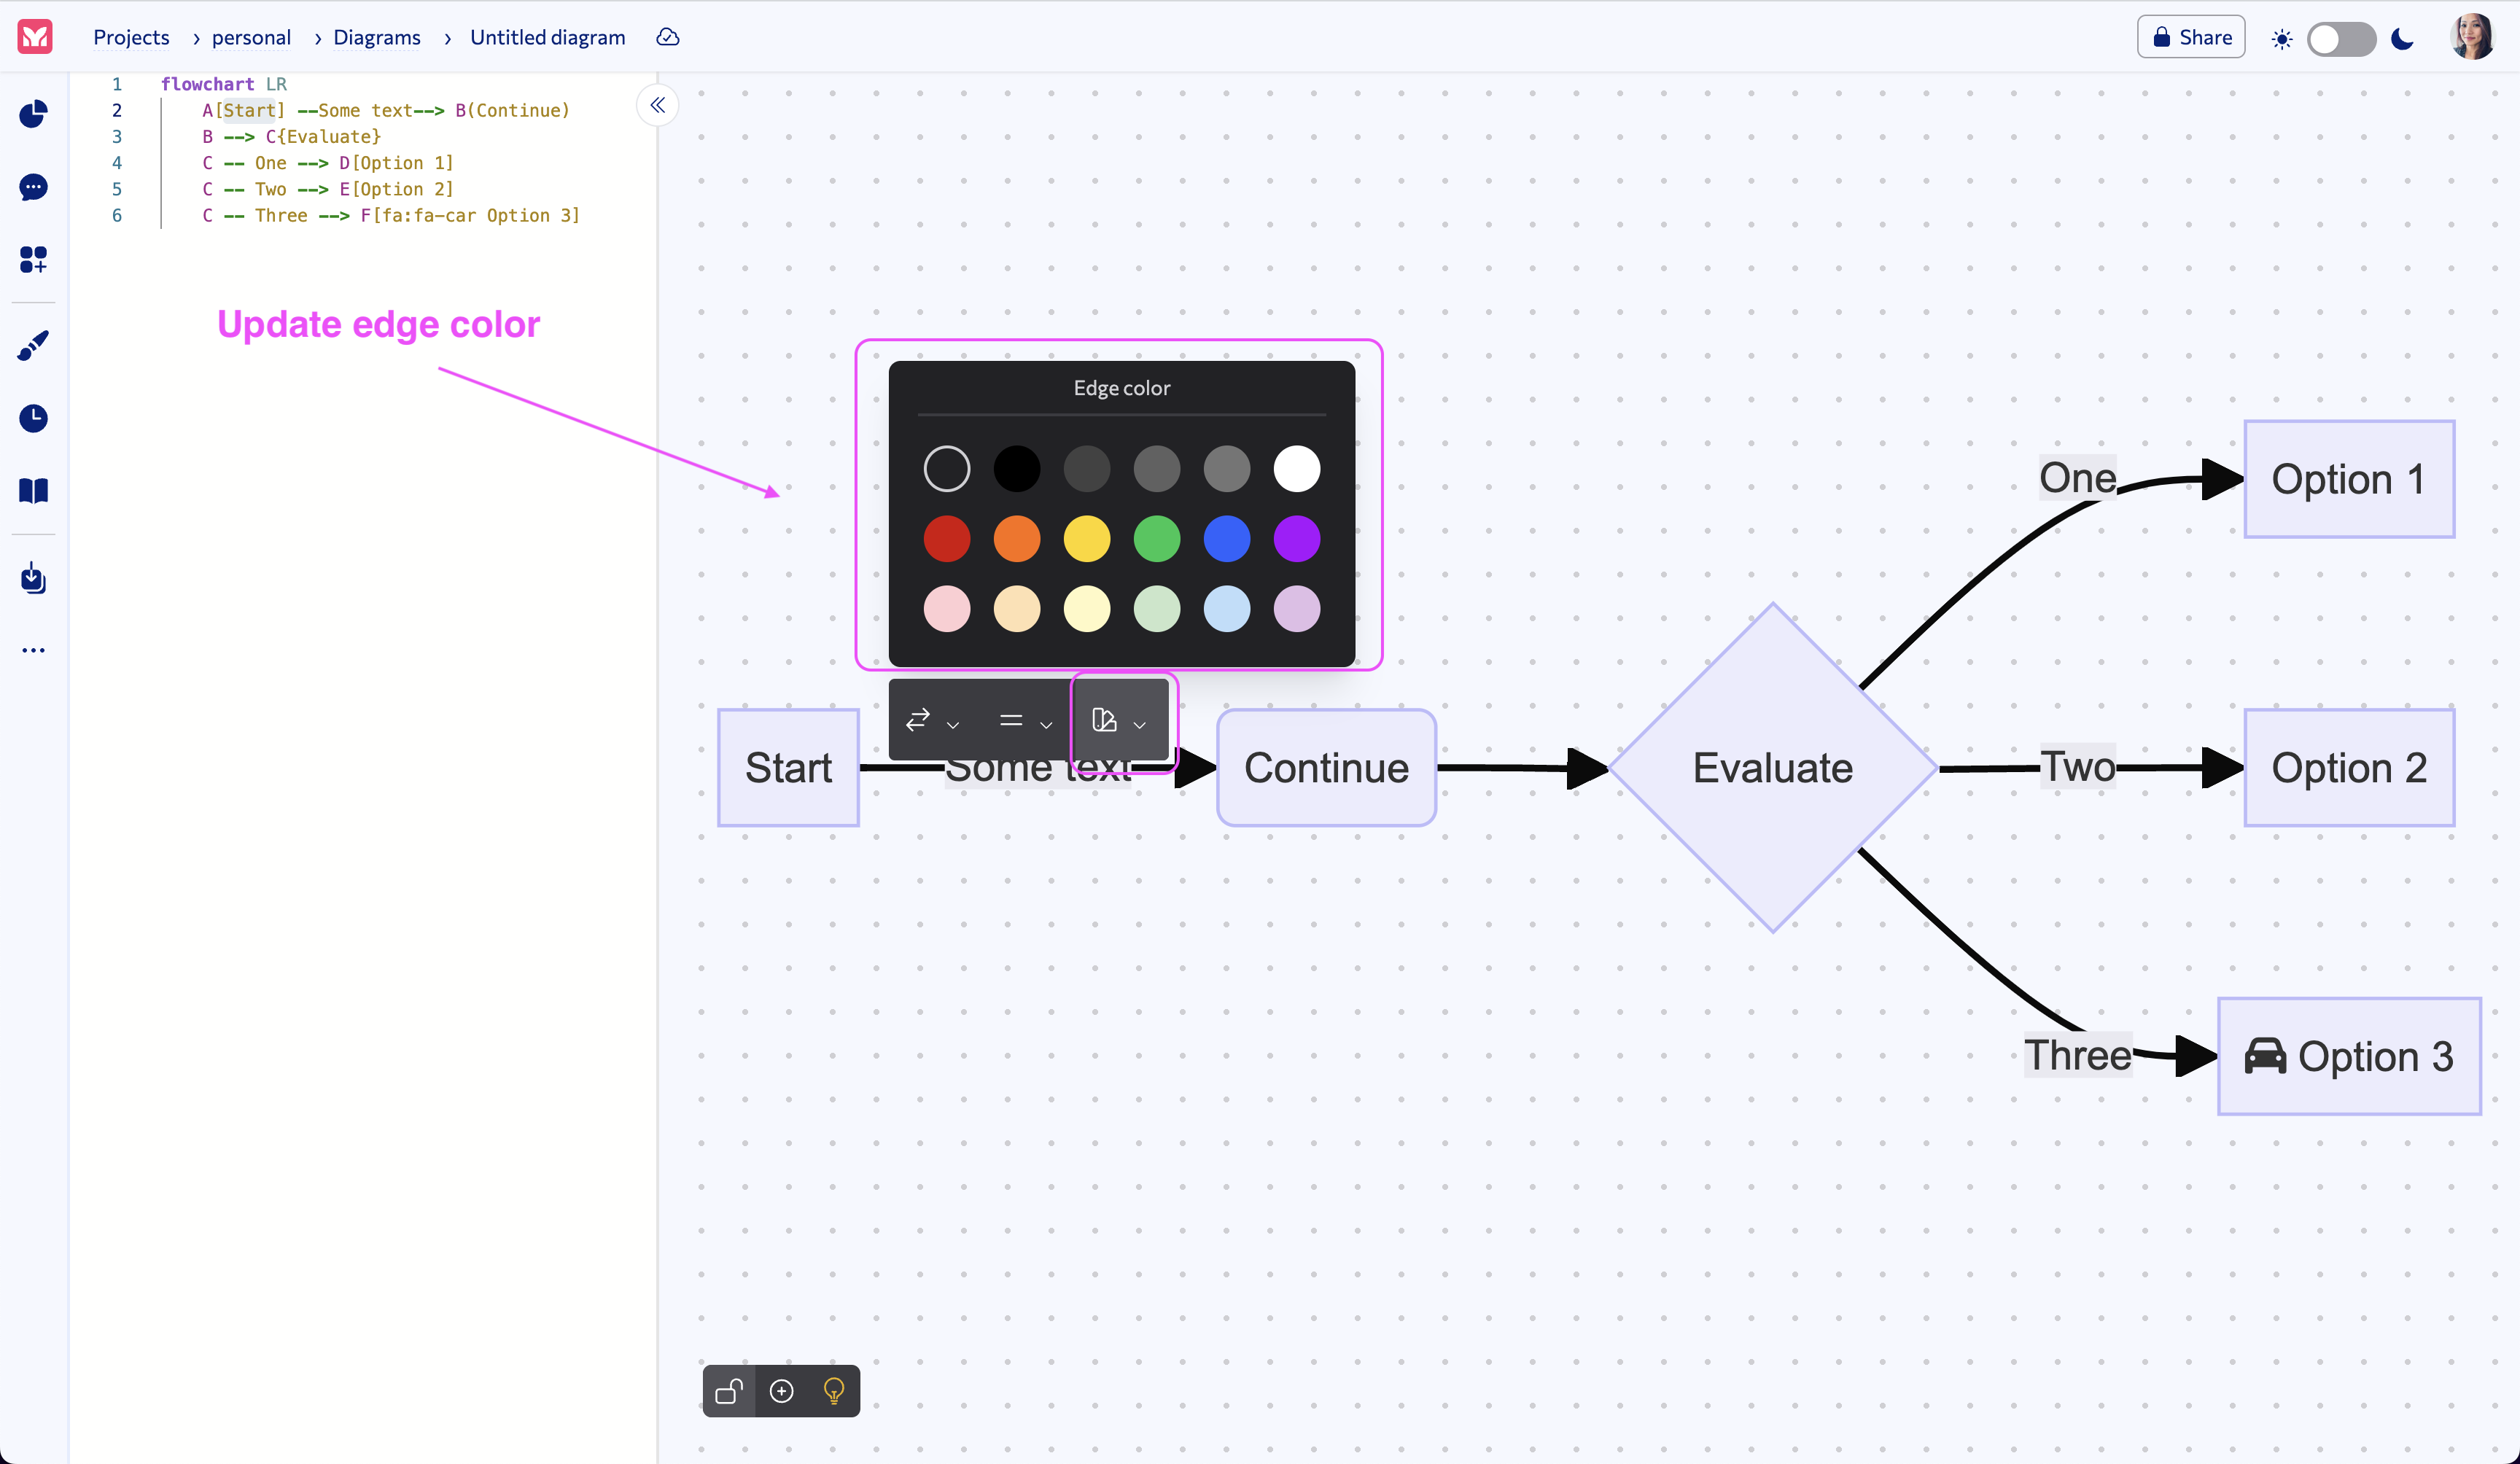Collapse the code editor panel
The height and width of the screenshot is (1464, 2520).
click(657, 105)
